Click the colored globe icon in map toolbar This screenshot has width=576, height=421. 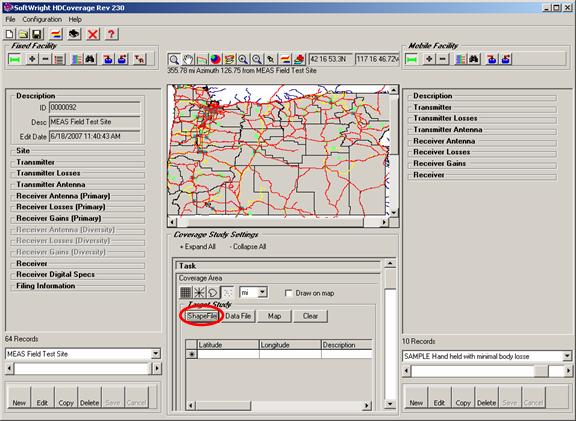[x=215, y=59]
